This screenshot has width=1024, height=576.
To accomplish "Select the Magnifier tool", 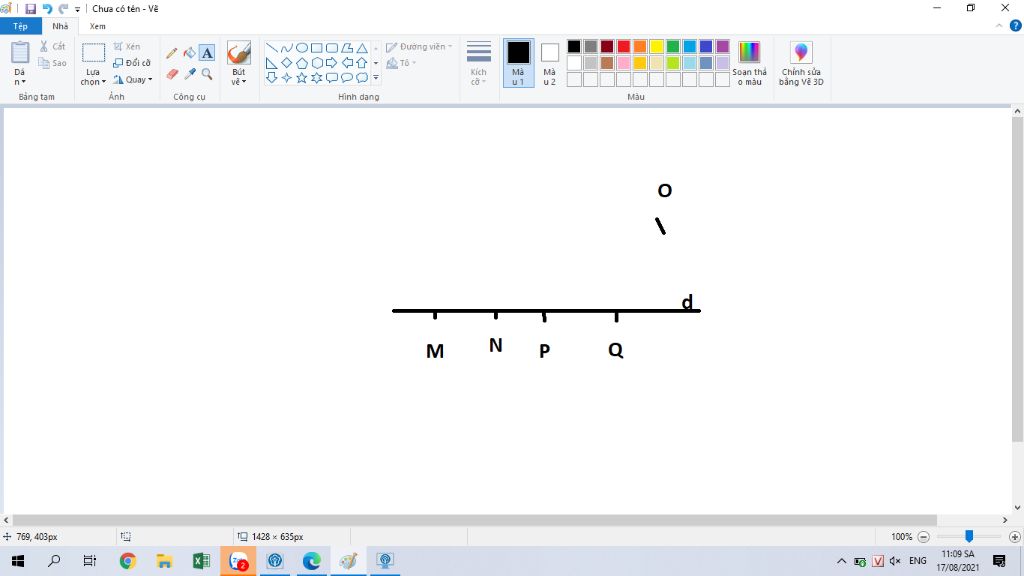I will 207,74.
